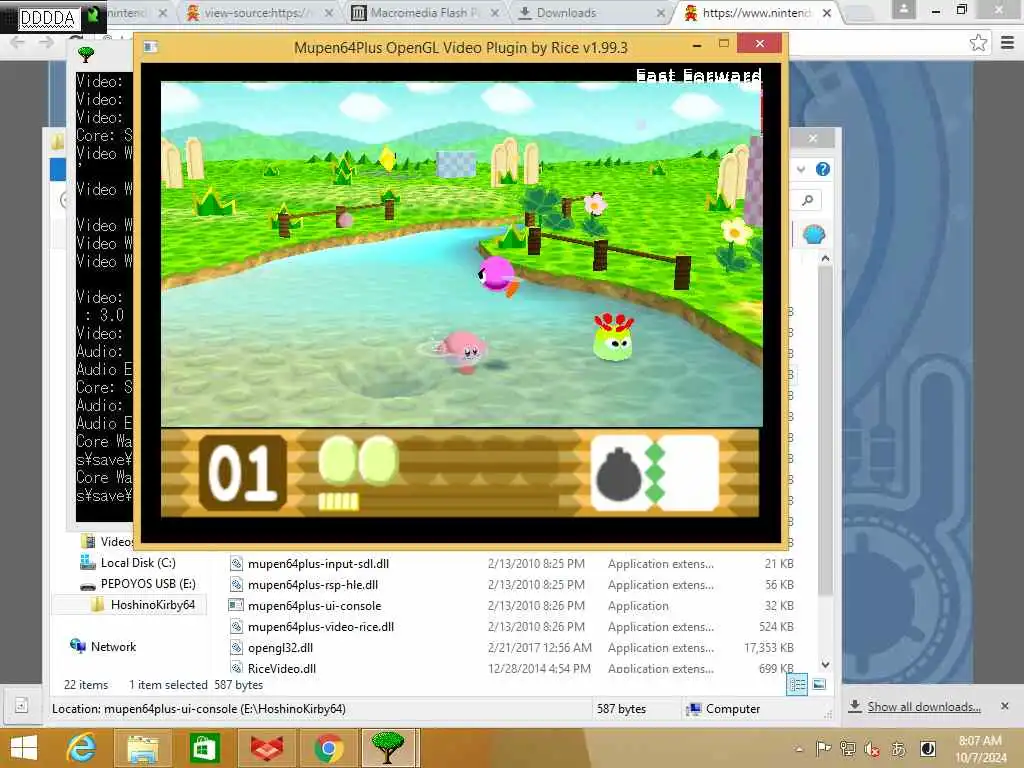The height and width of the screenshot is (768, 1024).
Task: Click the tree icon on console window title
Action: click(86, 55)
